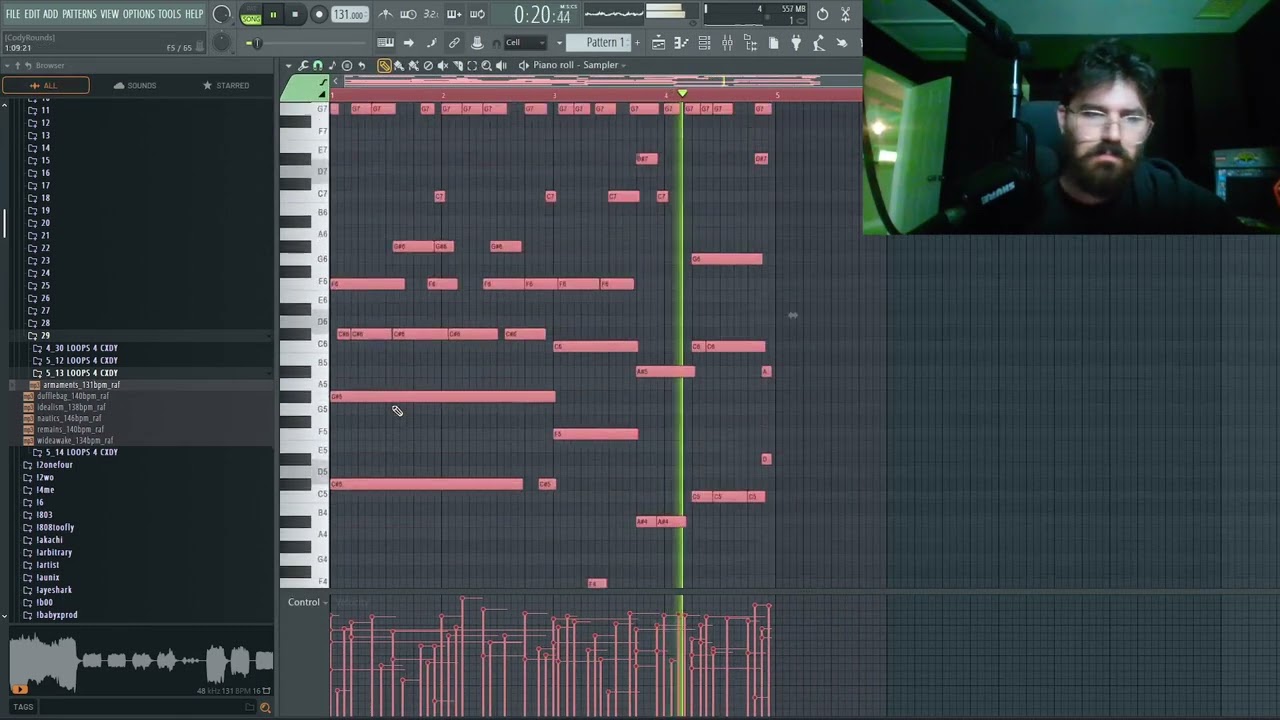The image size is (1280, 720).
Task: Open the Piano roll - Sampler target dropdown
Action: [x=579, y=66]
